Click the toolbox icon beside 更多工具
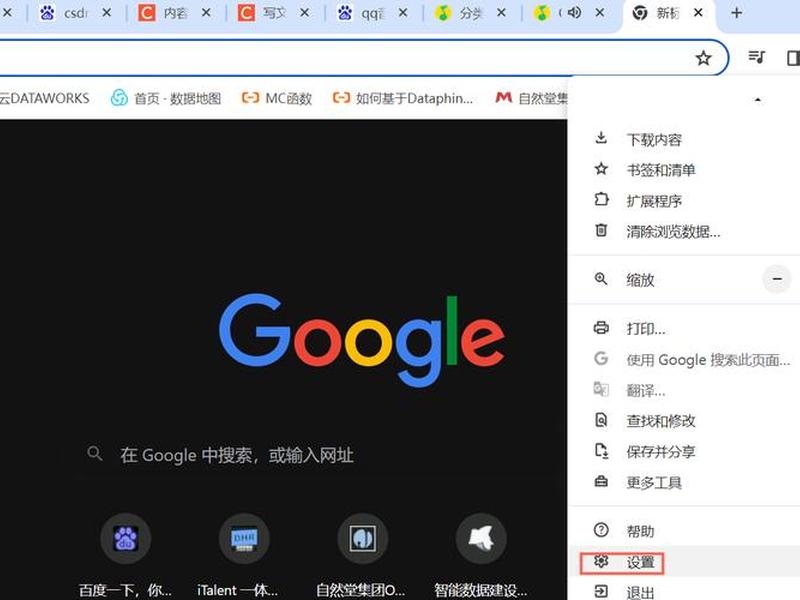 tap(601, 481)
